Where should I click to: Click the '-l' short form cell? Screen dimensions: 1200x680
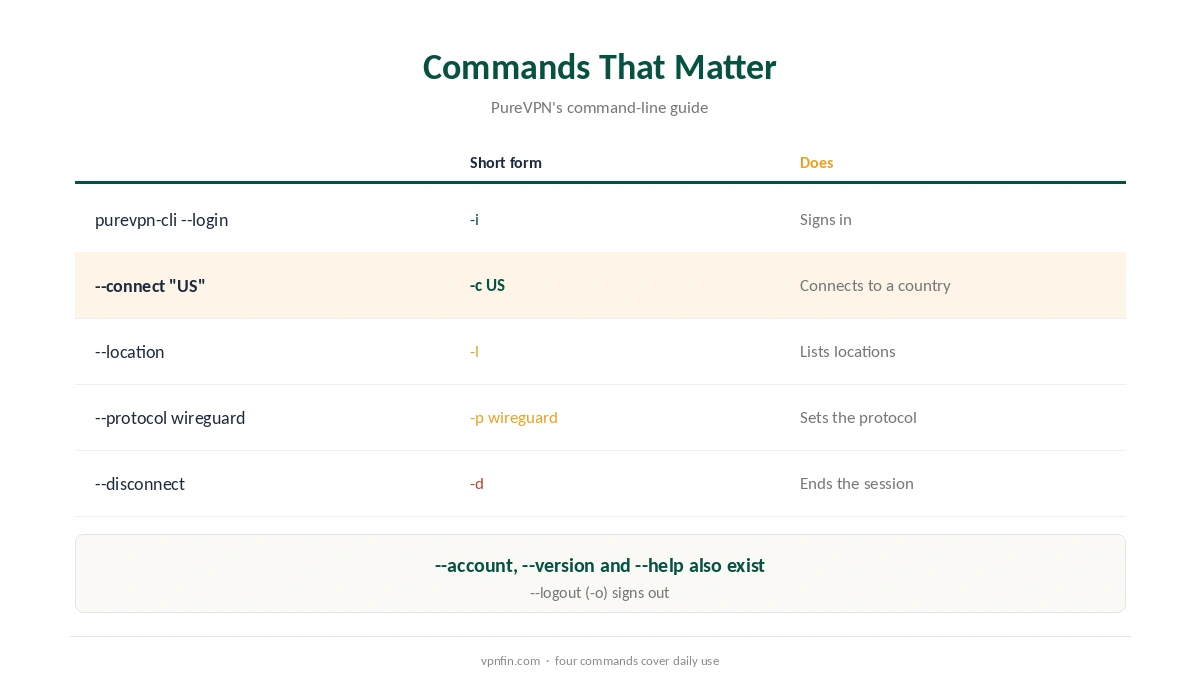[x=474, y=351]
